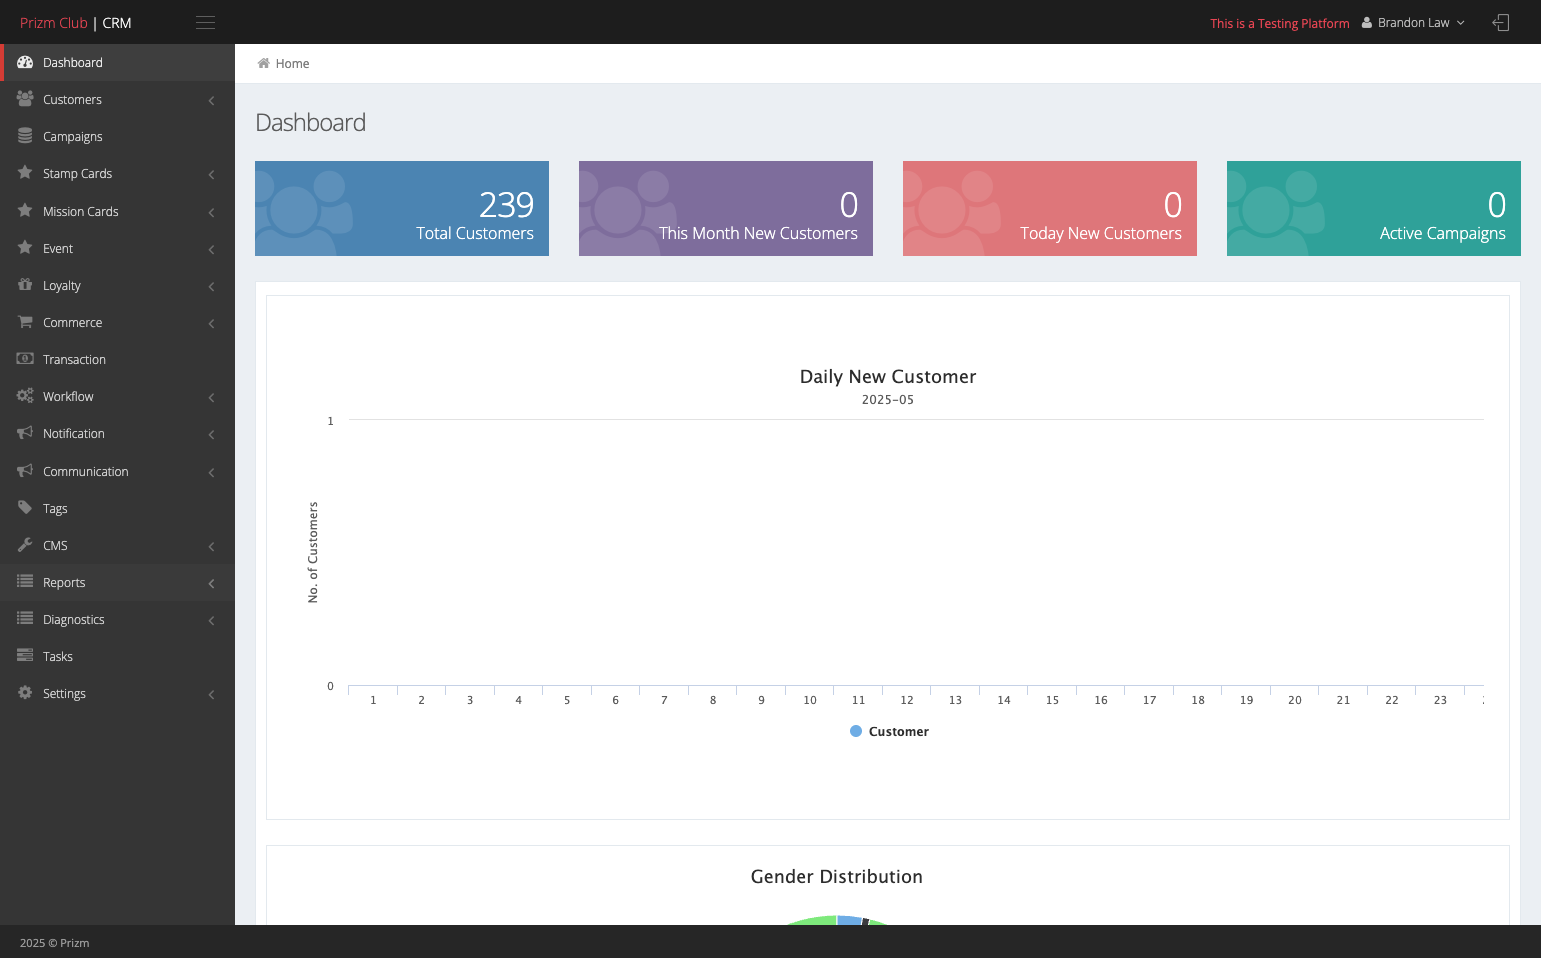Click the Prizm Club CRM logo link
Viewport: 1541px width, 958px height.
pyautogui.click(x=76, y=22)
